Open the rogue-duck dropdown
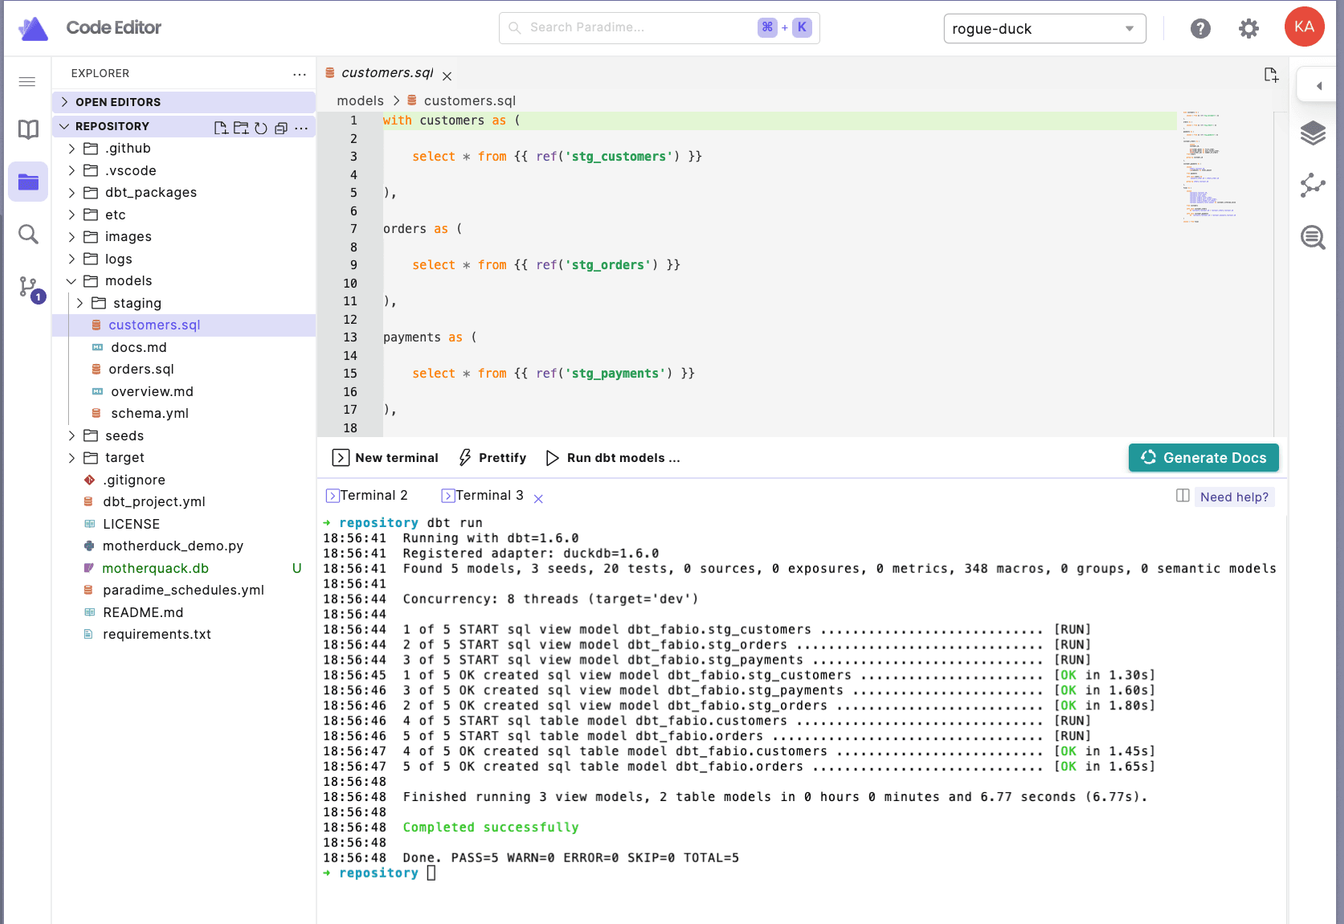Image resolution: width=1344 pixels, height=924 pixels. (1045, 28)
